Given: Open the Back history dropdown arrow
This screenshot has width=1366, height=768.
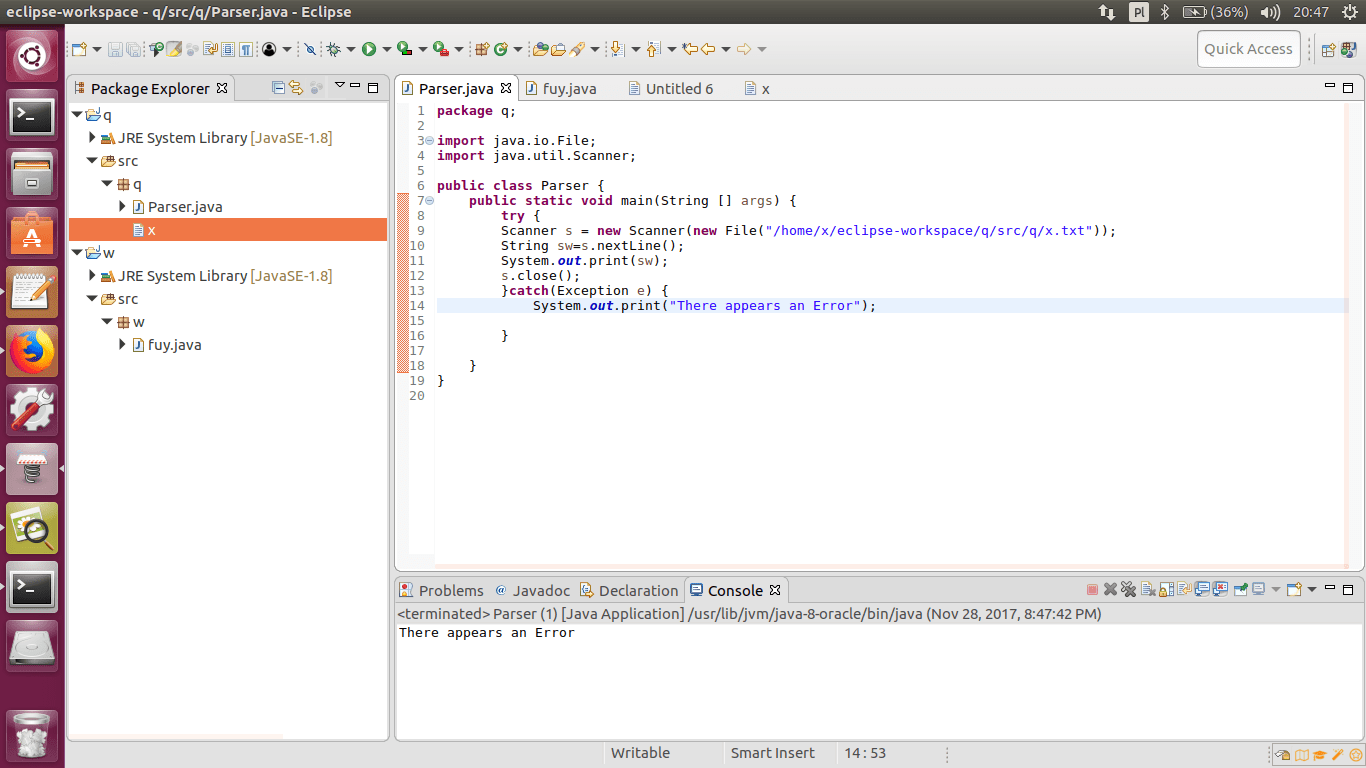Looking at the screenshot, I should [x=726, y=49].
